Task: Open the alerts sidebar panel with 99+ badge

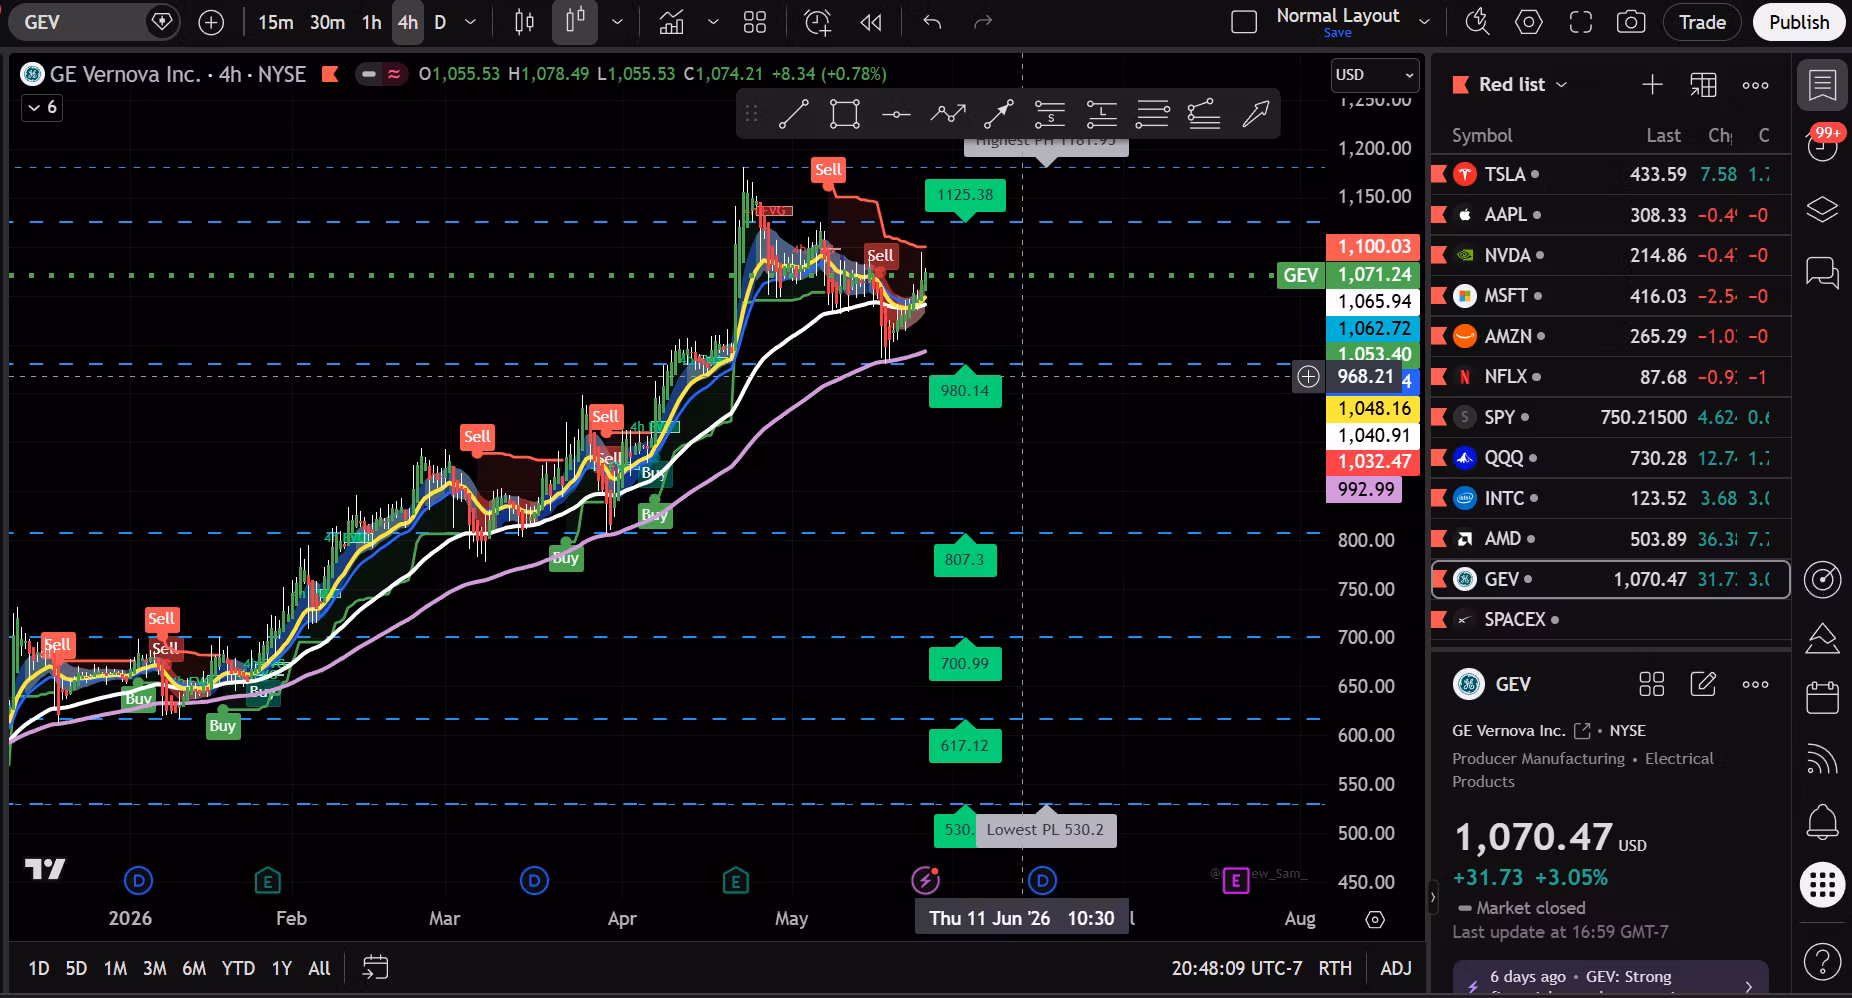Action: click(1823, 145)
